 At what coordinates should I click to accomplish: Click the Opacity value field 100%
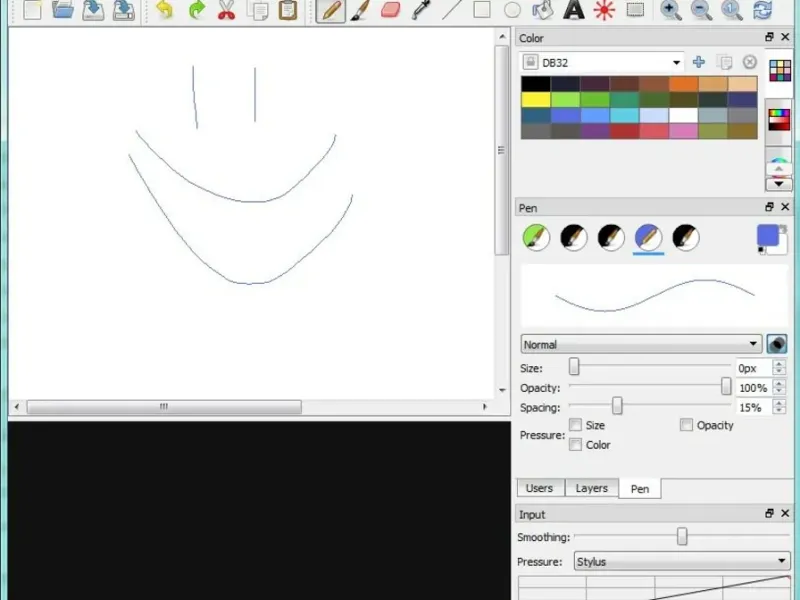[754, 388]
